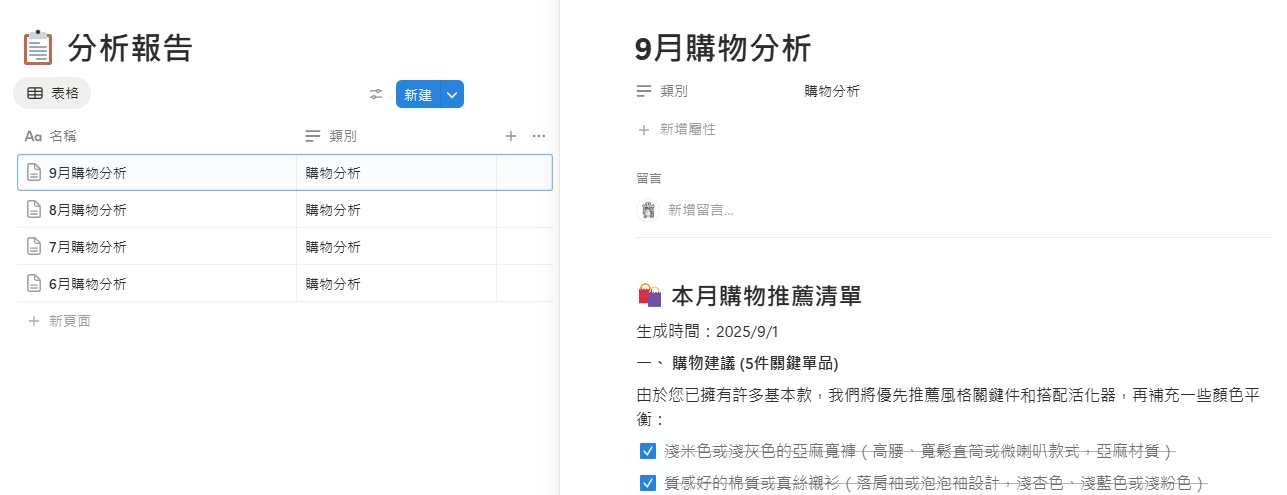Click the blue 新建 button
Image resolution: width=1287 pixels, height=495 pixels.
click(418, 94)
